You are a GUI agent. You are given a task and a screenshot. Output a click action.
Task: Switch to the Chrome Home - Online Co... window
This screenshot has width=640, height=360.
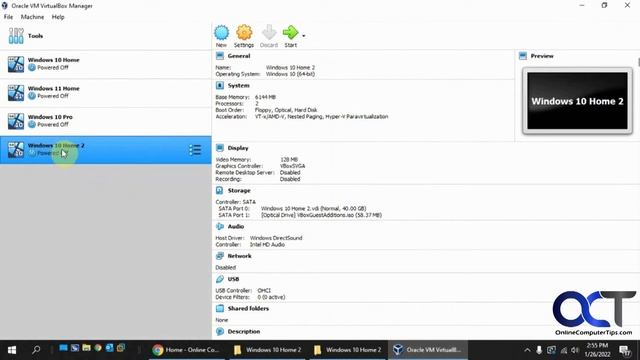tap(186, 350)
